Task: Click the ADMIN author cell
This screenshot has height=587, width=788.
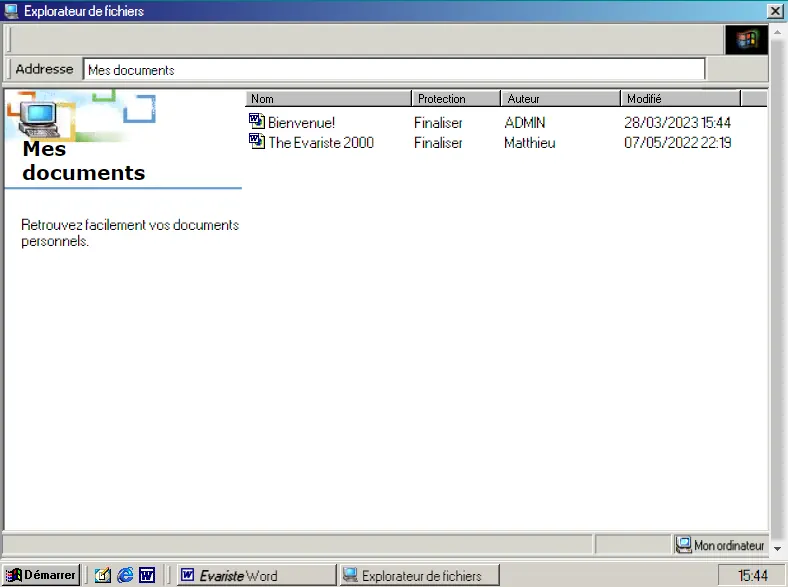Action: (x=525, y=123)
